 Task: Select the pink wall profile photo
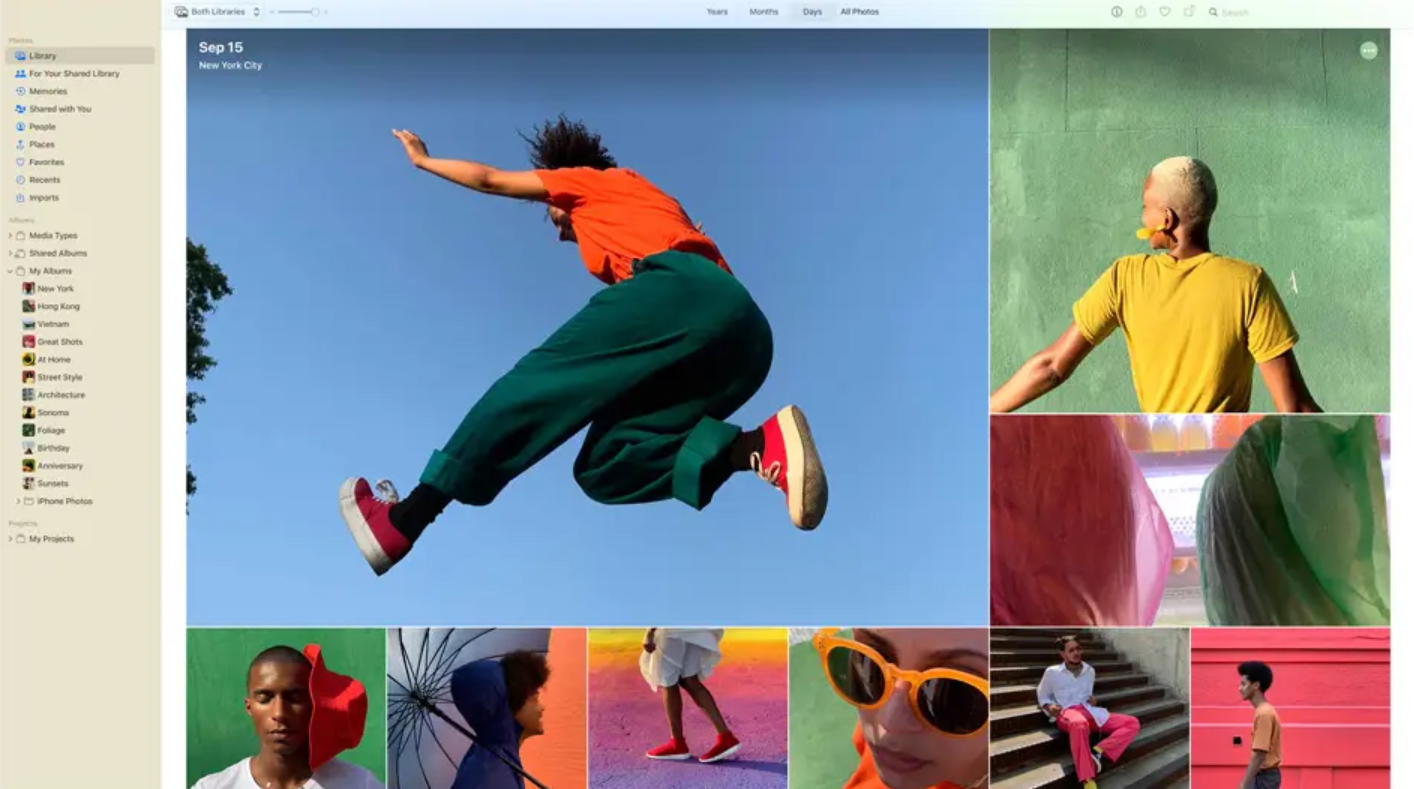tap(1291, 709)
